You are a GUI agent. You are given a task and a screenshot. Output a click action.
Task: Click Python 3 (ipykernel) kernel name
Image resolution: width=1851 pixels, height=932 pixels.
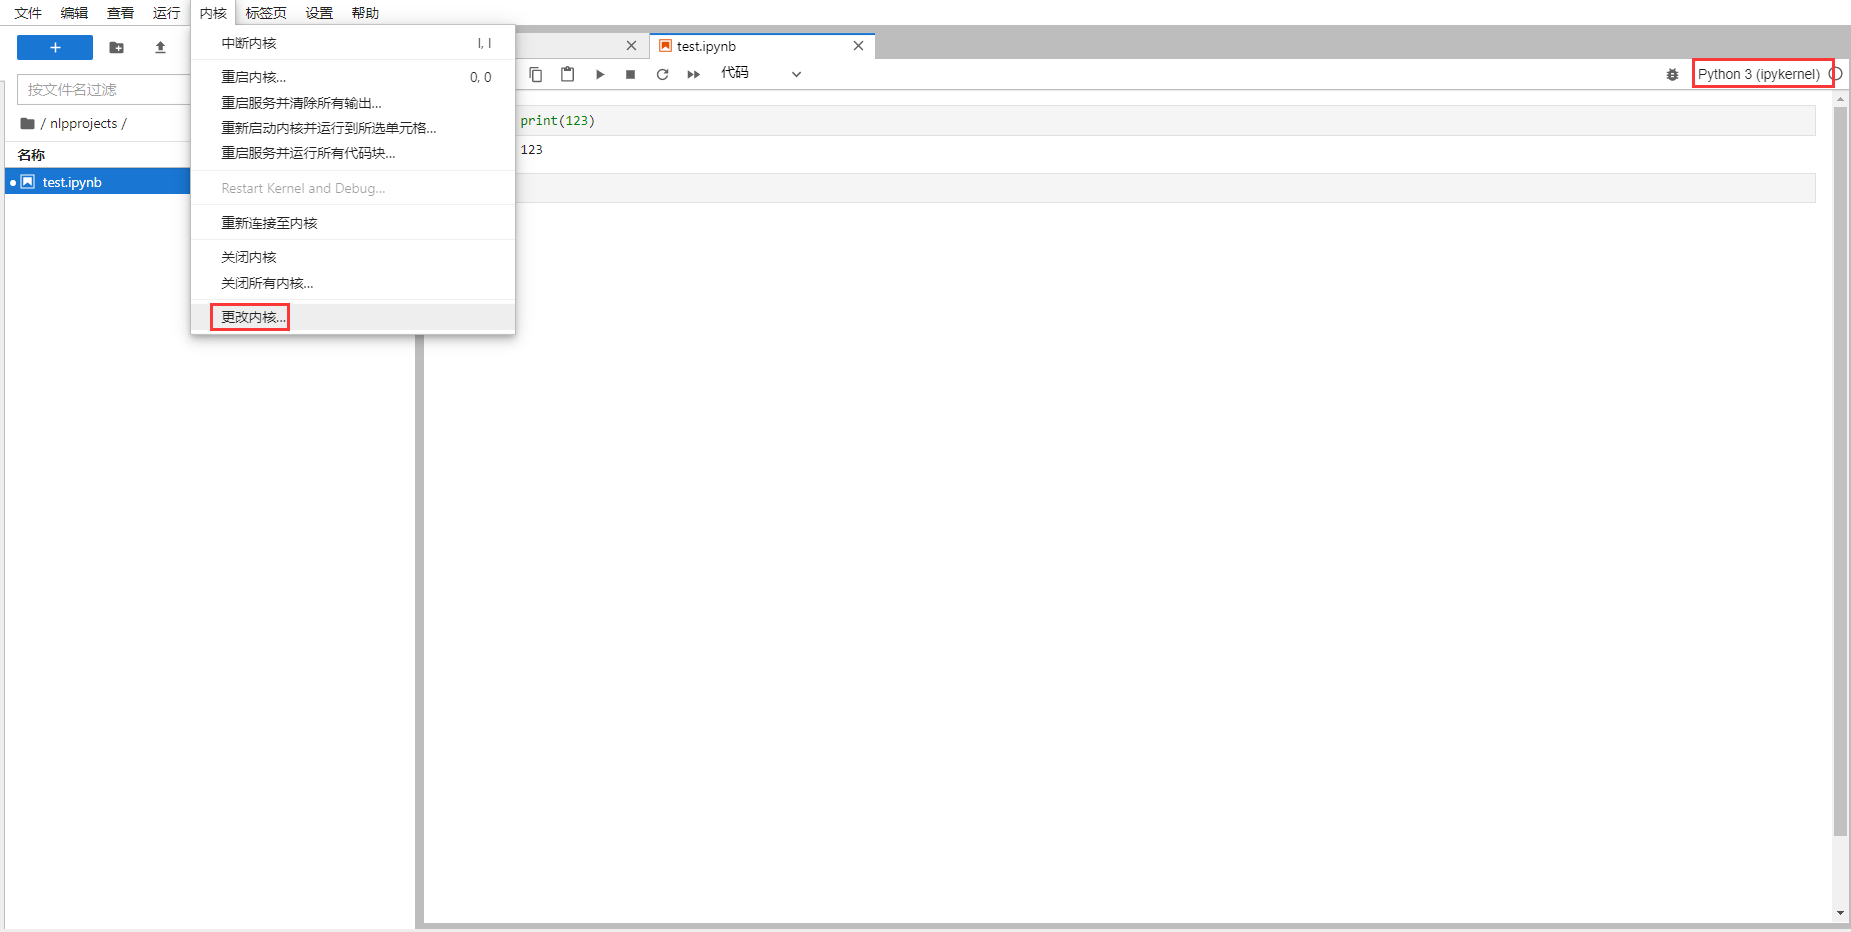1759,74
